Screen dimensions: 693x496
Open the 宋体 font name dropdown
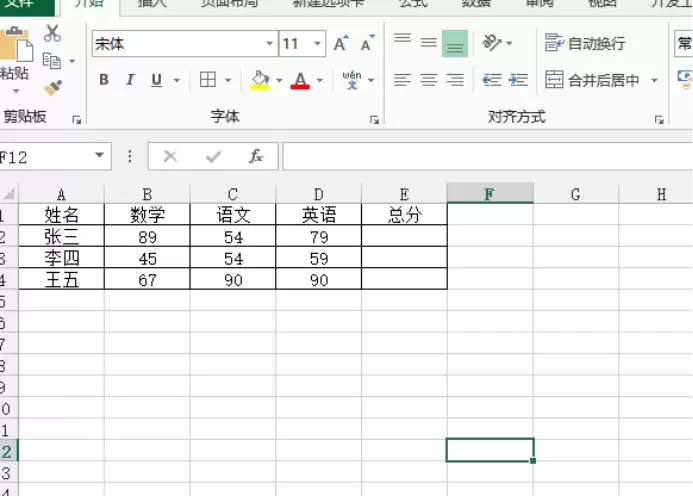(x=270, y=44)
